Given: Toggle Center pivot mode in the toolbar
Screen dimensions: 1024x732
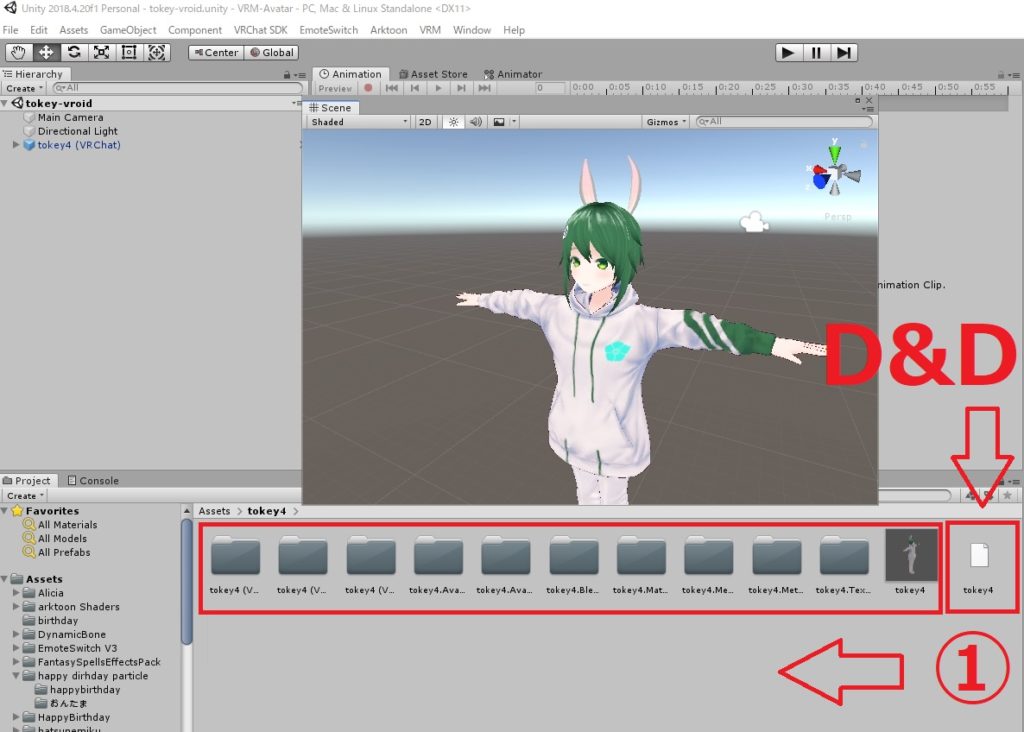Looking at the screenshot, I should point(216,52).
